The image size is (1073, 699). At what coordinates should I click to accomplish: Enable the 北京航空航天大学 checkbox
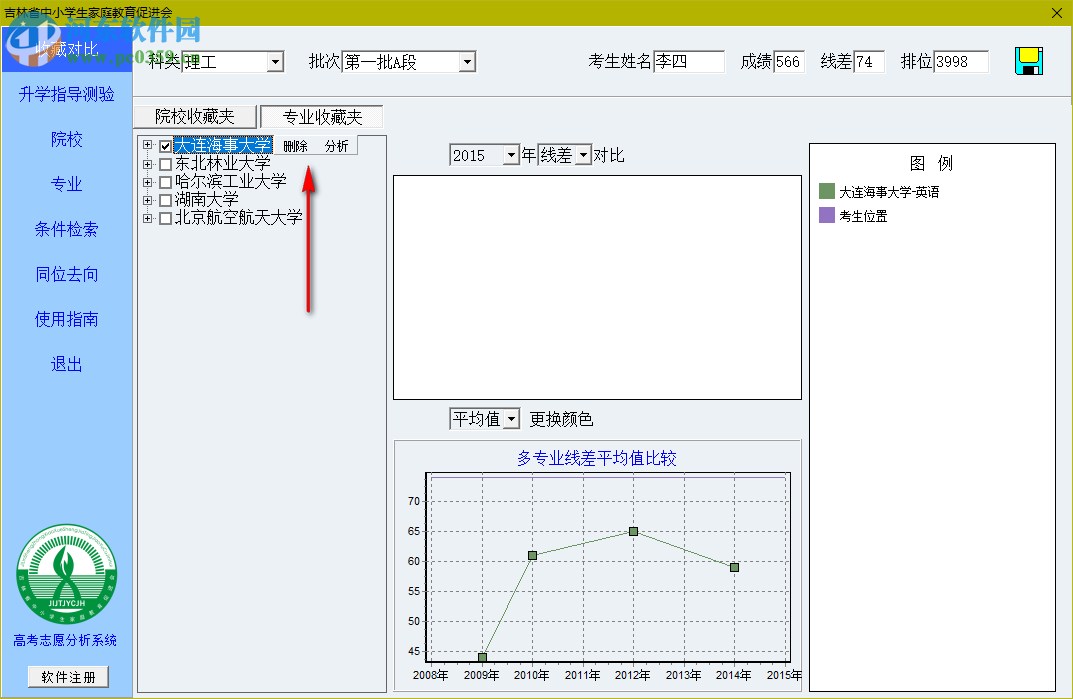165,217
